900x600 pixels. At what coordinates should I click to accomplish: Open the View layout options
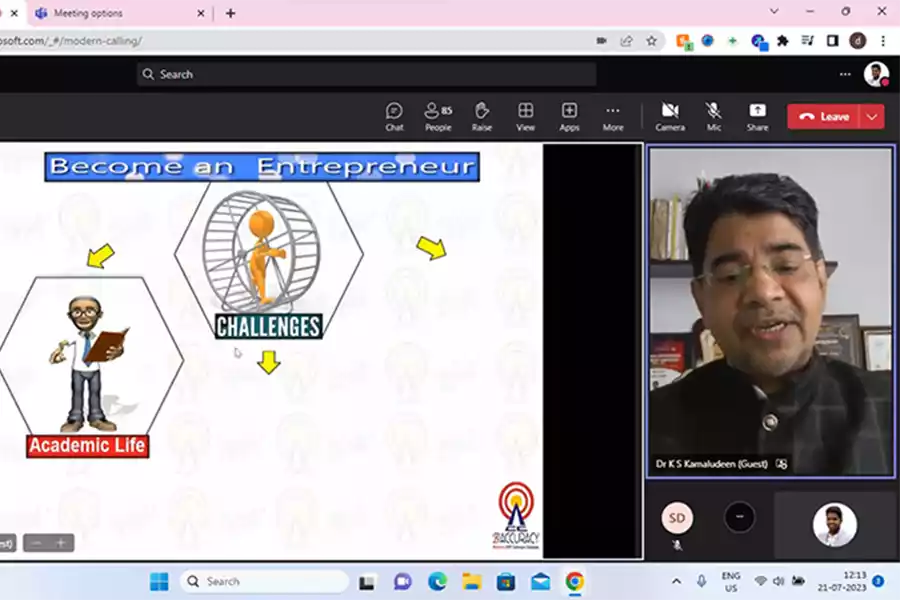coord(525,117)
